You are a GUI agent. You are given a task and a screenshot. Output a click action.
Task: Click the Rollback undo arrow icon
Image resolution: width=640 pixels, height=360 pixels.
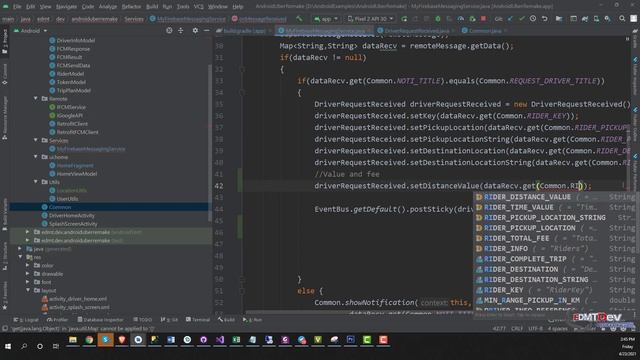(544, 19)
